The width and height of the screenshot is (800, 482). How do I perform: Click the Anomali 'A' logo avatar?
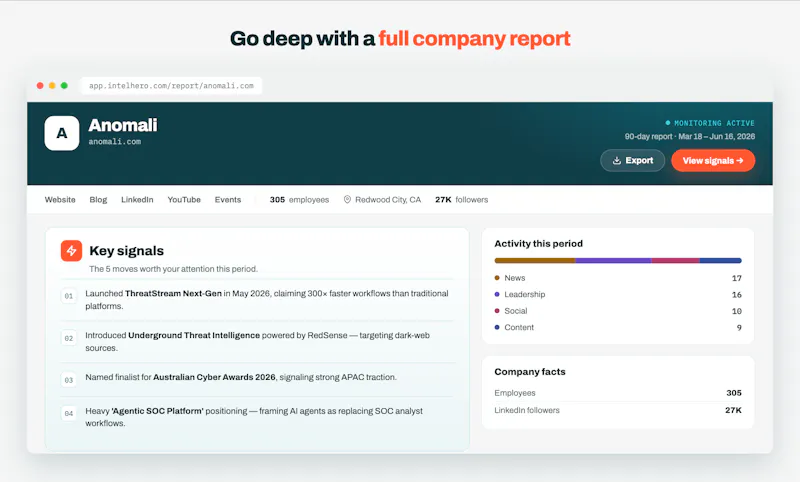click(x=62, y=133)
